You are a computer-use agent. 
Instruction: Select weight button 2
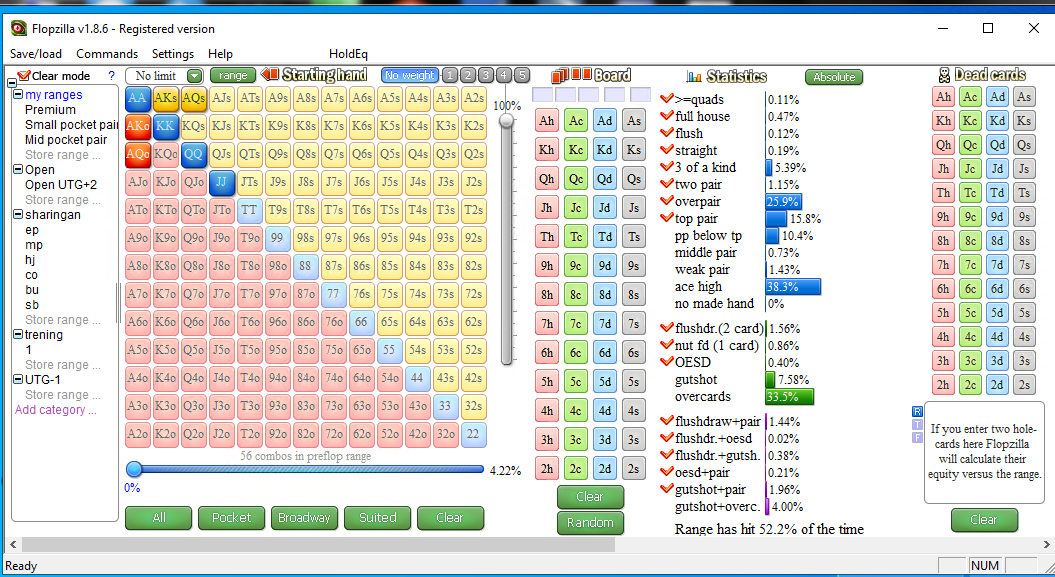(x=468, y=75)
